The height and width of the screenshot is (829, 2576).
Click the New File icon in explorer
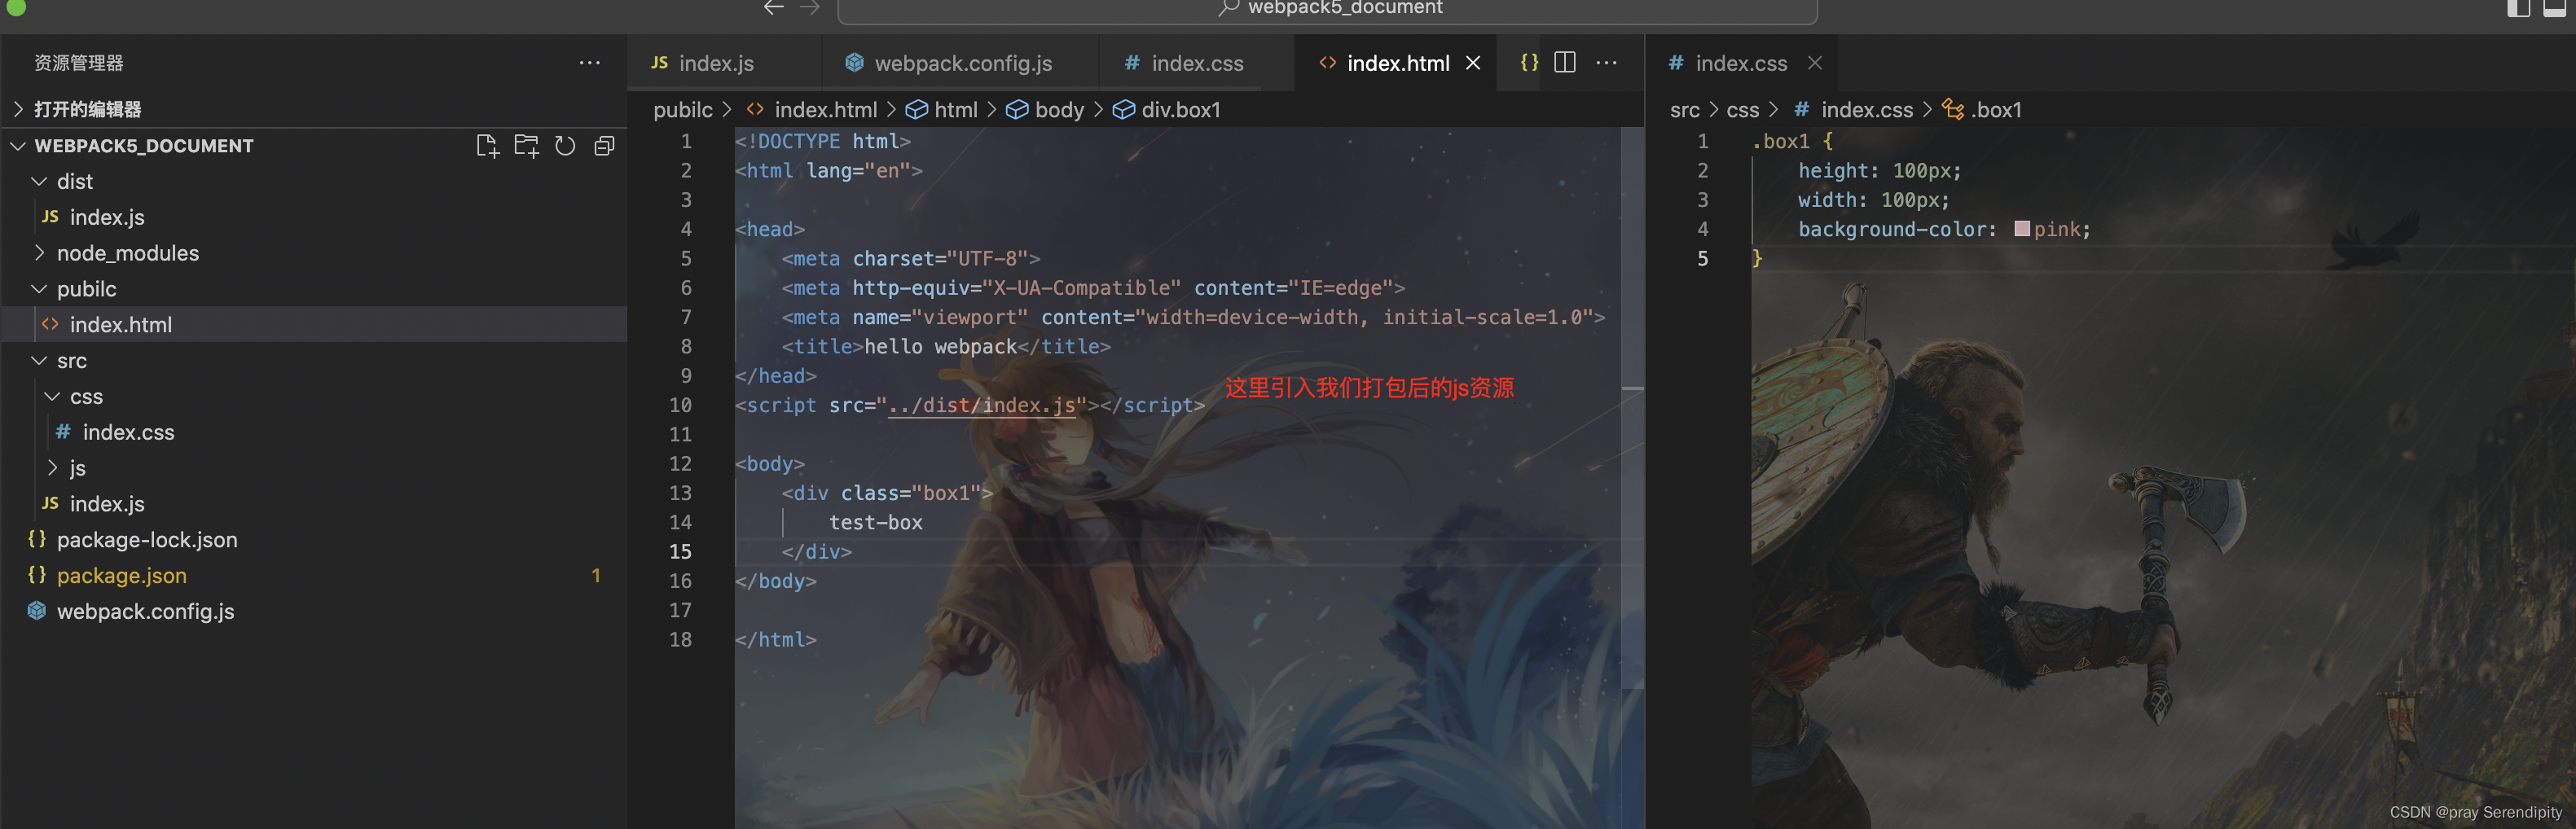487,146
